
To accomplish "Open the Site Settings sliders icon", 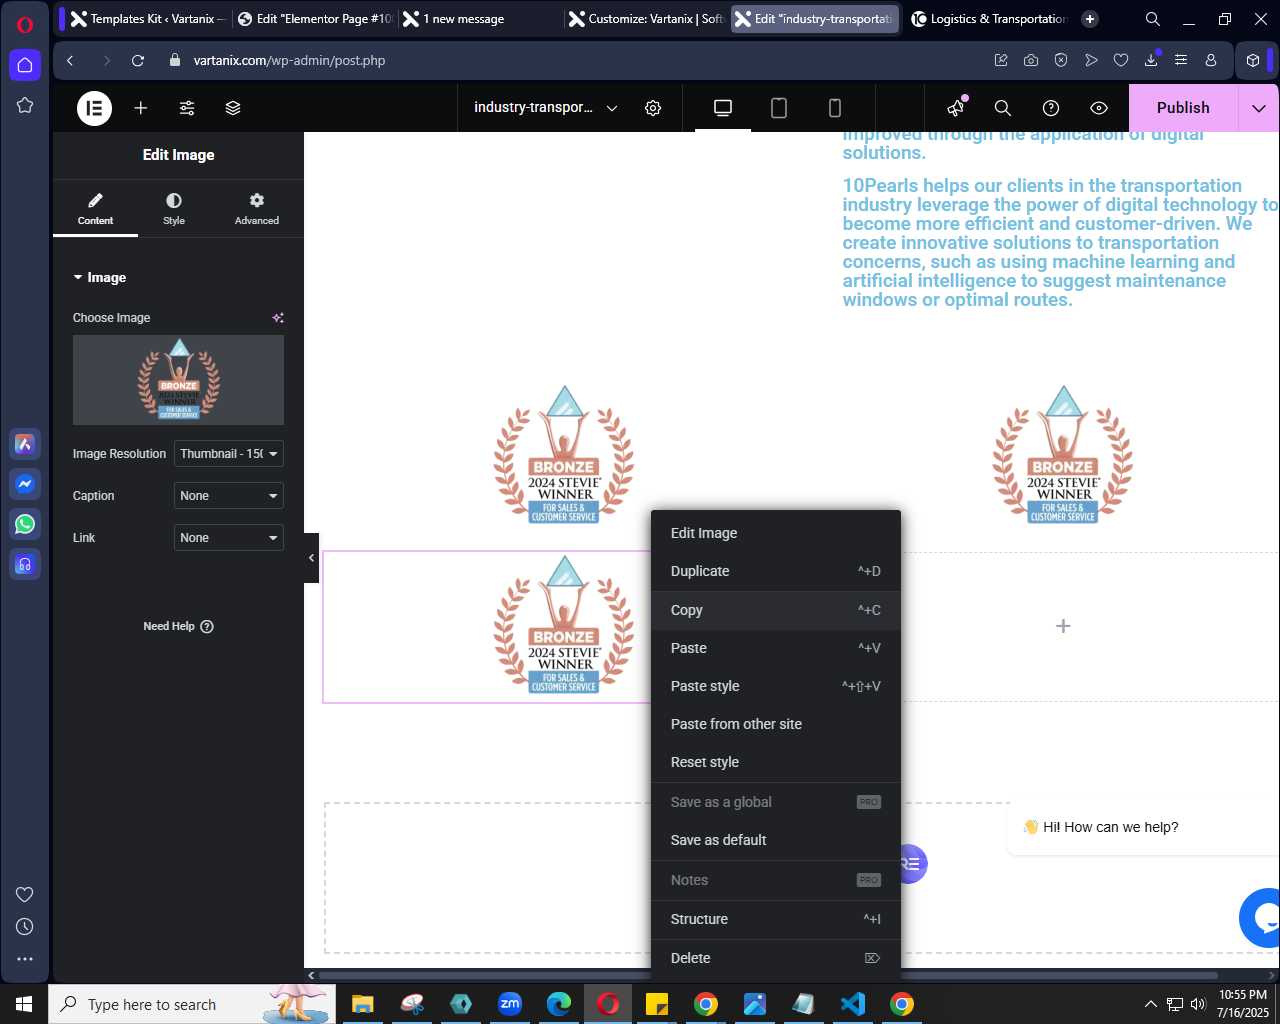I will (187, 108).
